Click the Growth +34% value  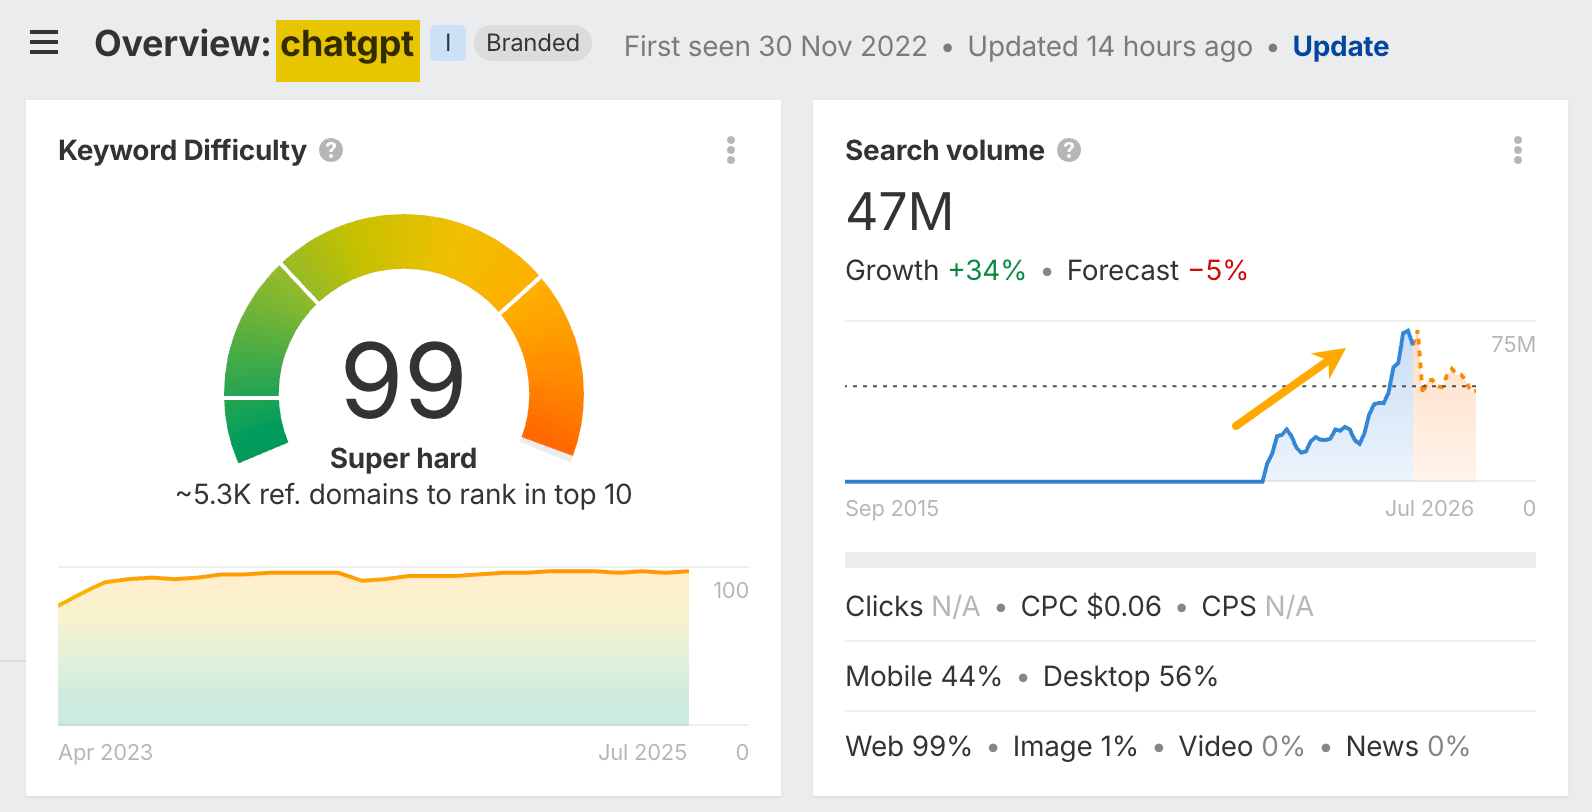pos(986,270)
